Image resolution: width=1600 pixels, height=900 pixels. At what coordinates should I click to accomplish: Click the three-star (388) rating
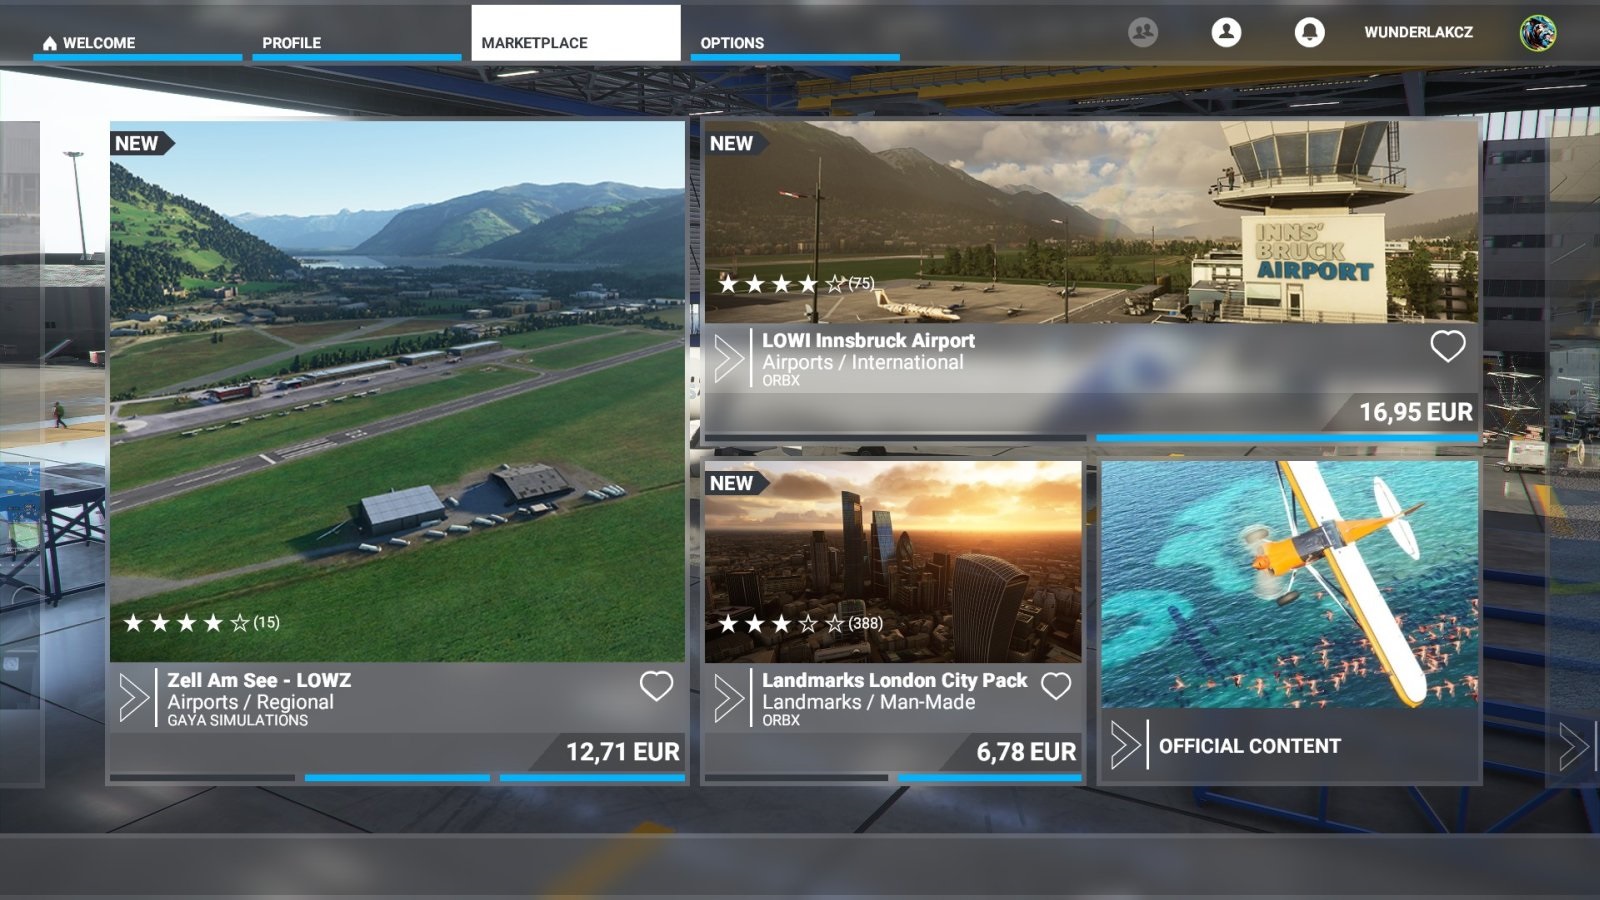pos(800,624)
